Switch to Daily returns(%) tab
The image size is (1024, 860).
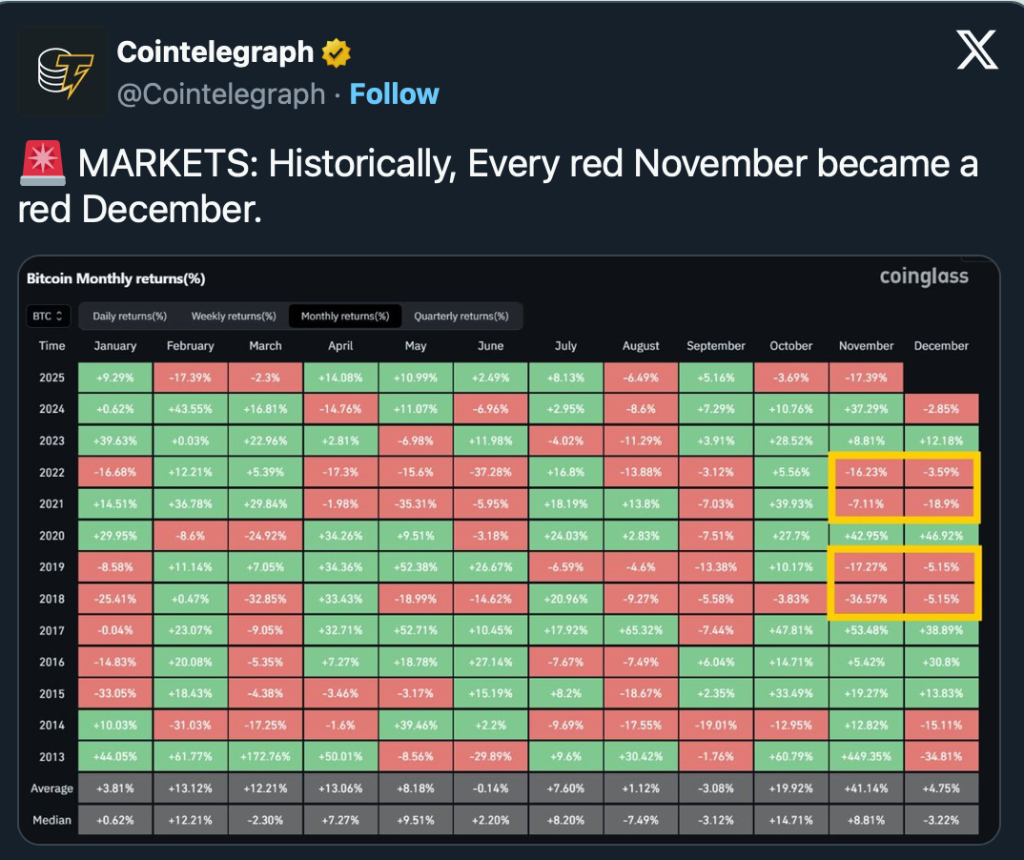coord(129,316)
